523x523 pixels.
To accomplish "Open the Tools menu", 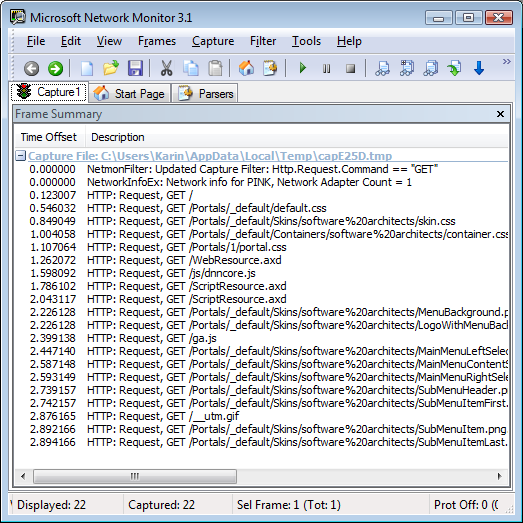I will 306,41.
